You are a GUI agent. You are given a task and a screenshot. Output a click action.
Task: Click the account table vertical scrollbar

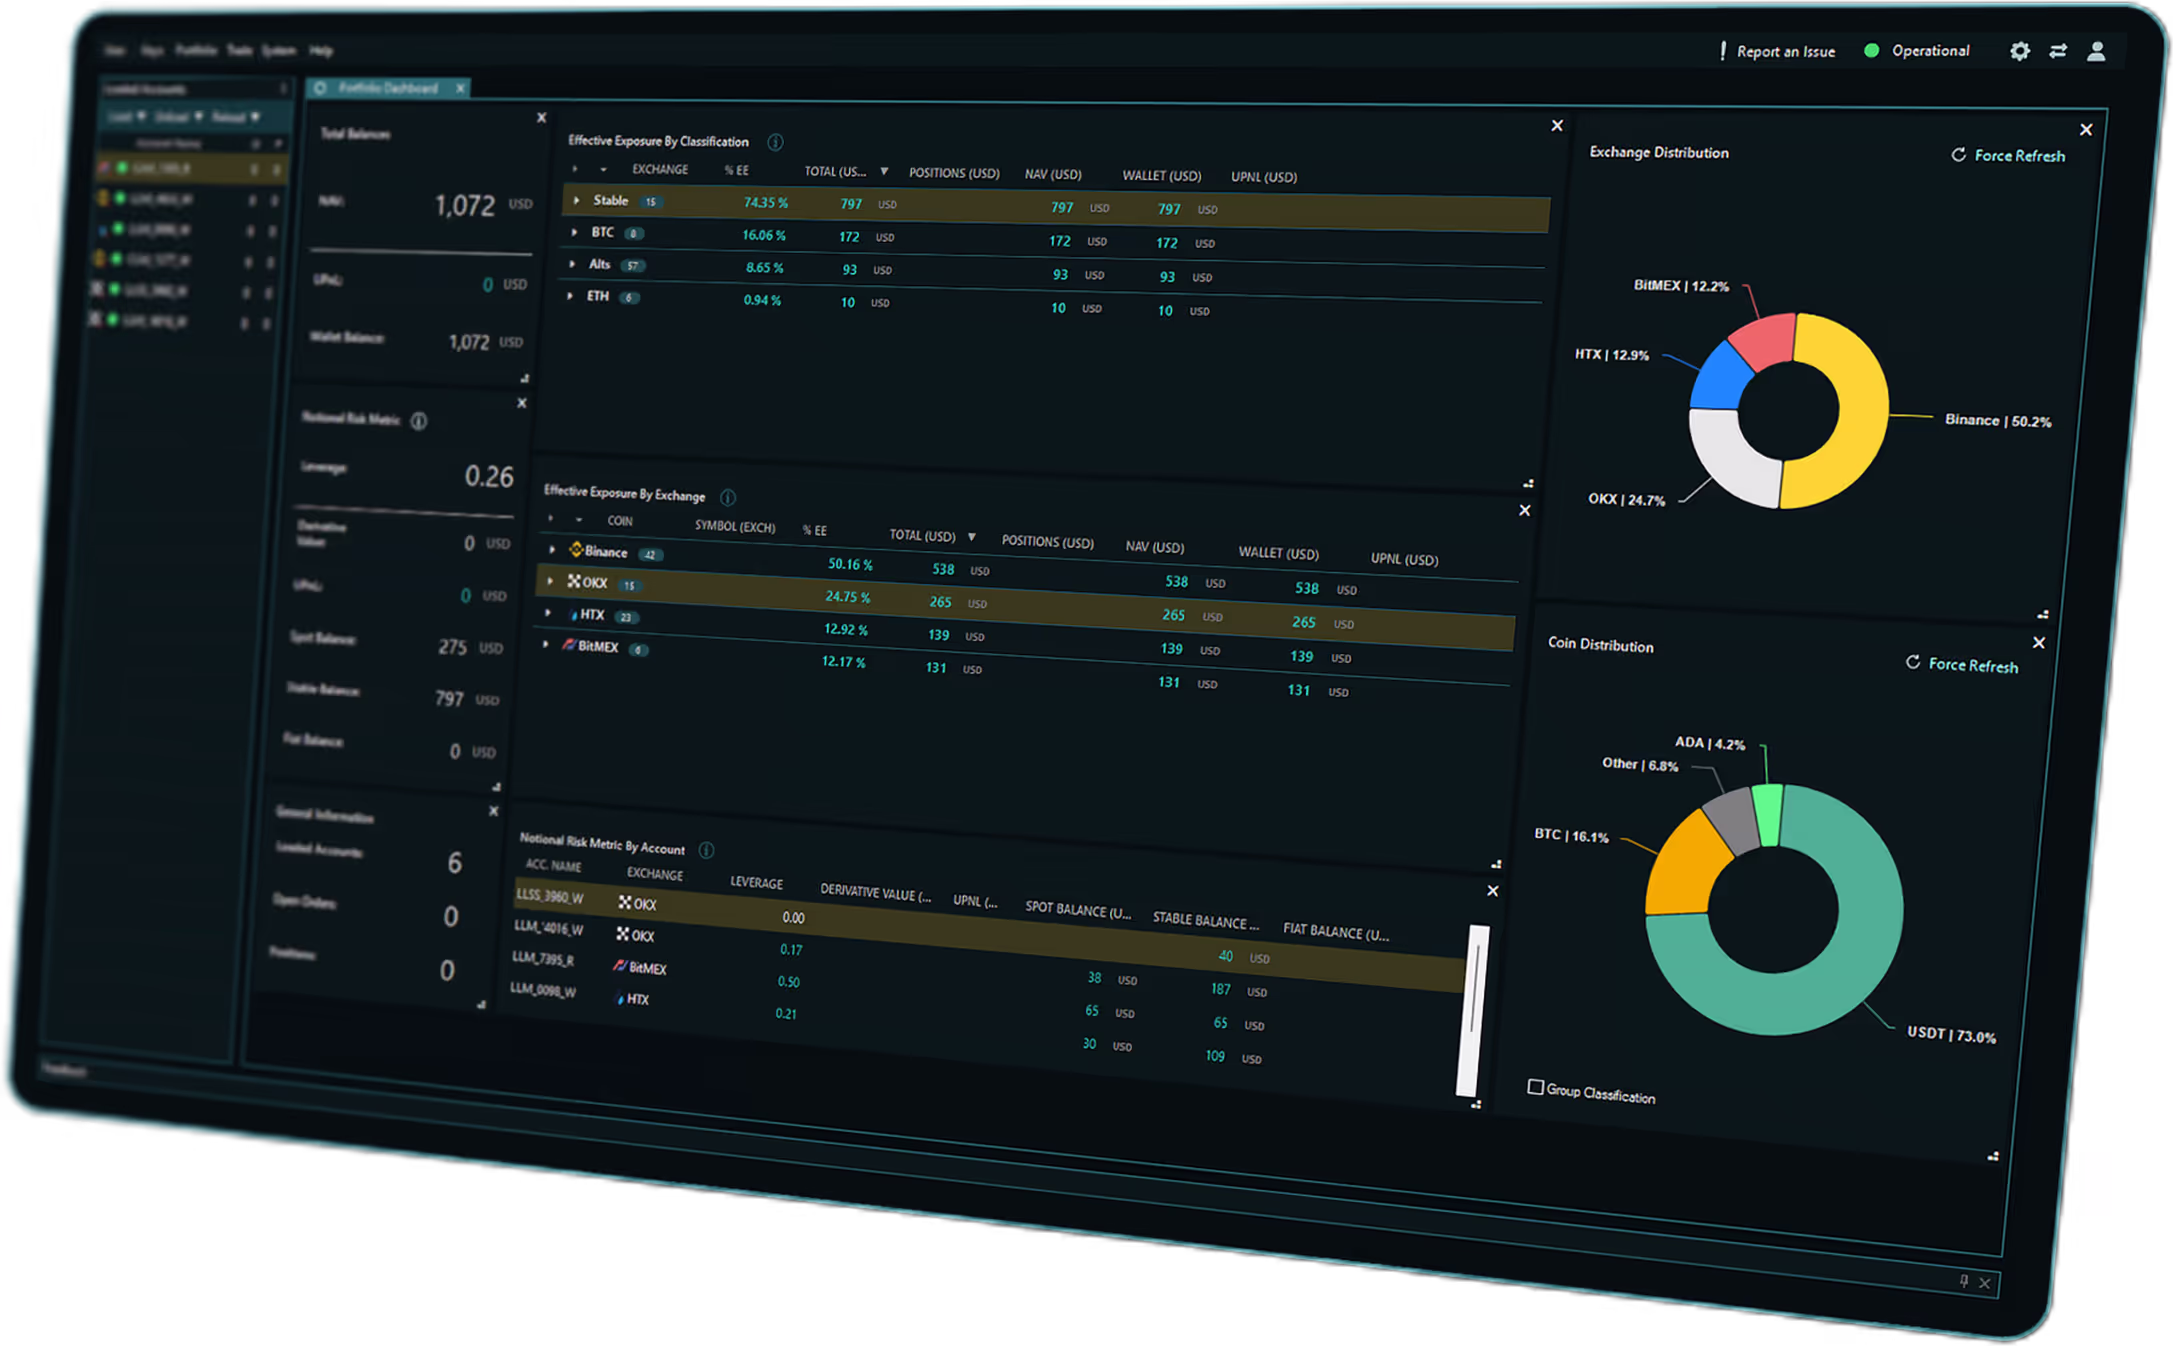1473,1010
